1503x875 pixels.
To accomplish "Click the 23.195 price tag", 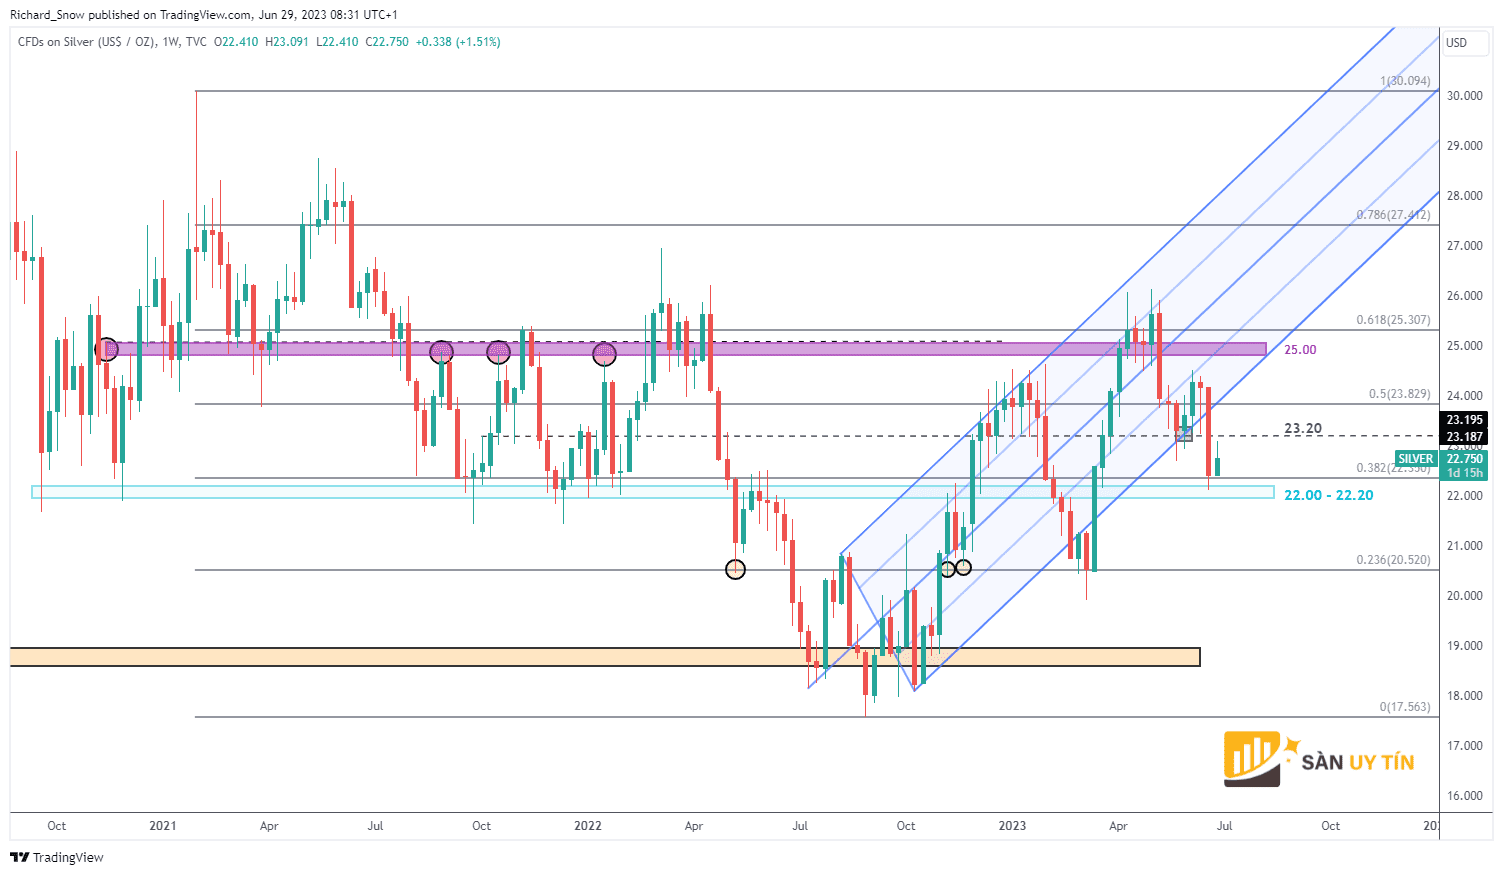I will tap(1465, 420).
